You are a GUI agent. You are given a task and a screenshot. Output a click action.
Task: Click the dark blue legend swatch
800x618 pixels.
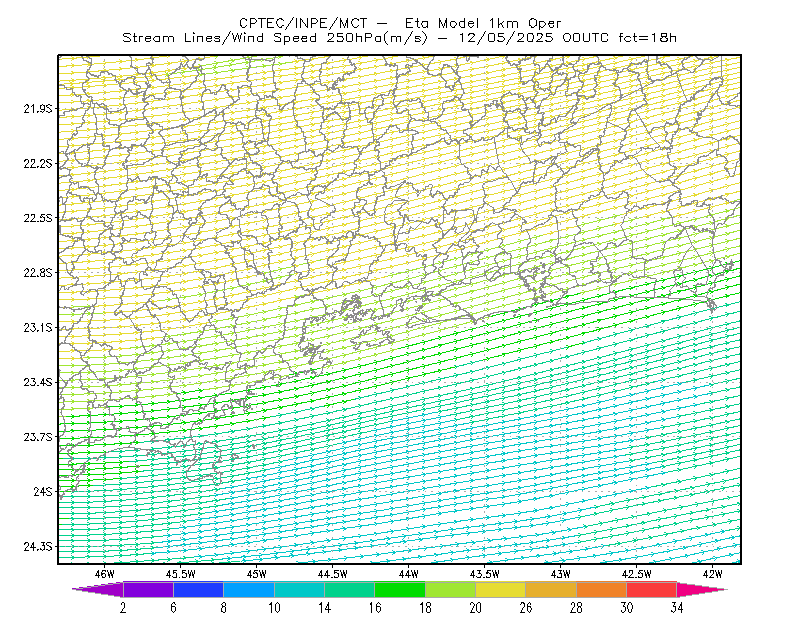click(198, 589)
